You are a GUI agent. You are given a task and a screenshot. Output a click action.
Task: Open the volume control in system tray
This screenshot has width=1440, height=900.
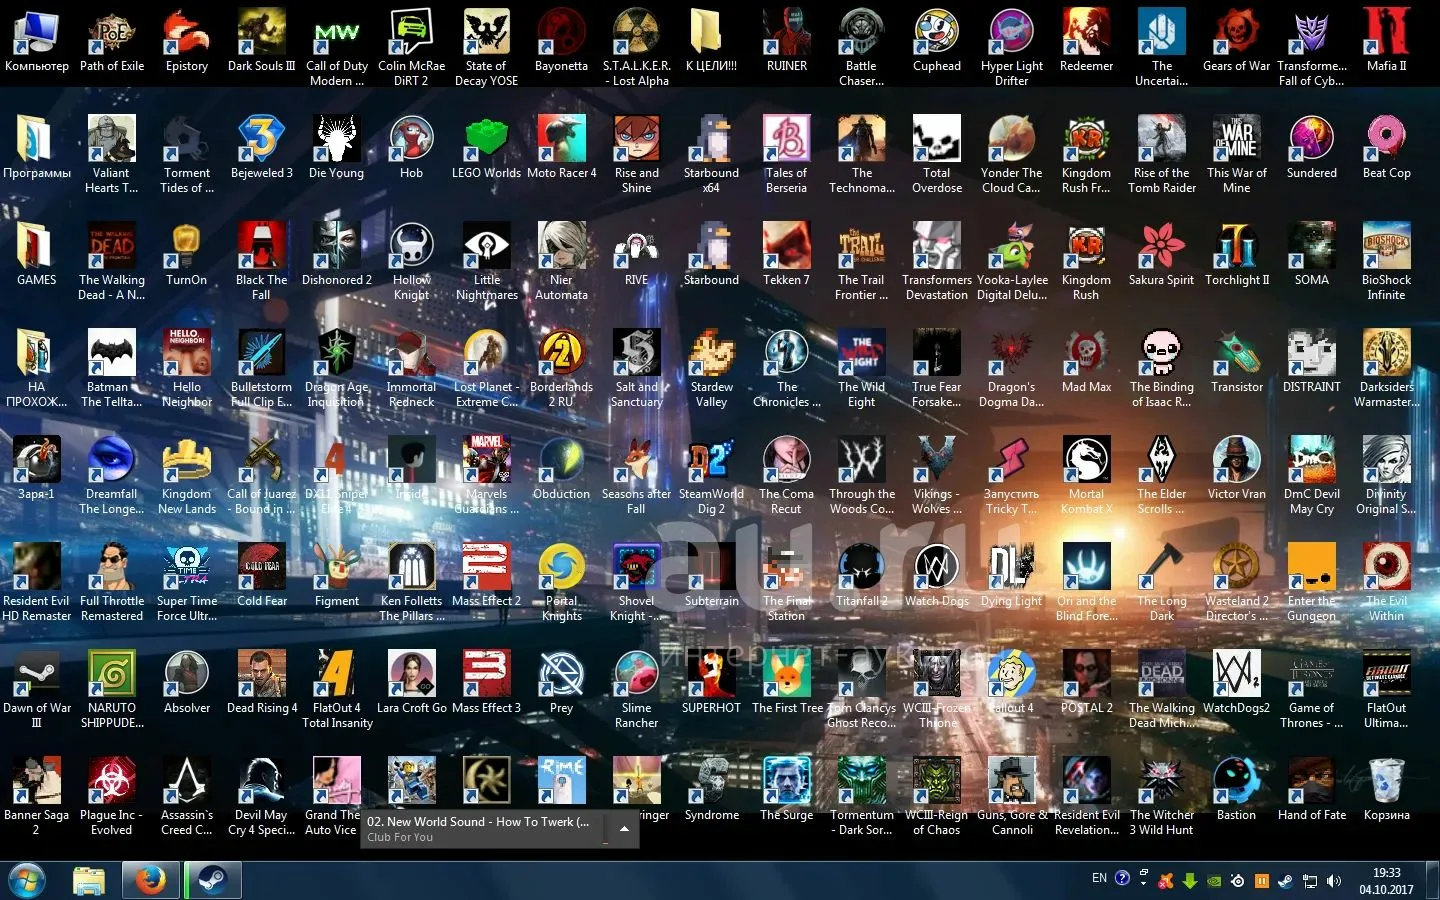[1333, 881]
